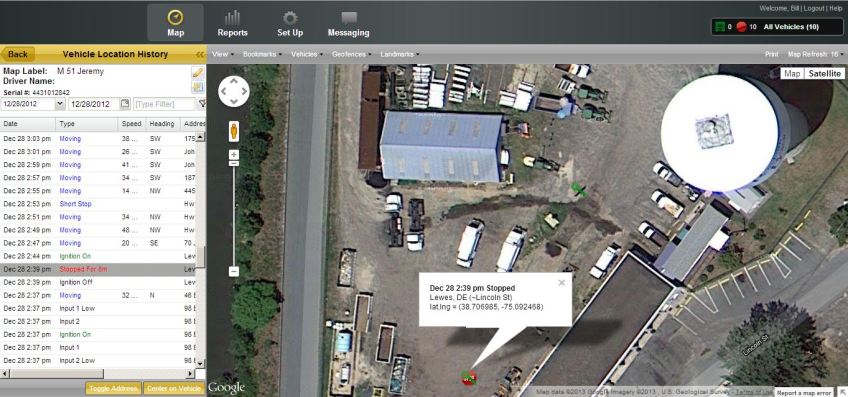Viewport: 848px width, 397px height.
Task: Open the Set Up section
Action: tap(290, 23)
